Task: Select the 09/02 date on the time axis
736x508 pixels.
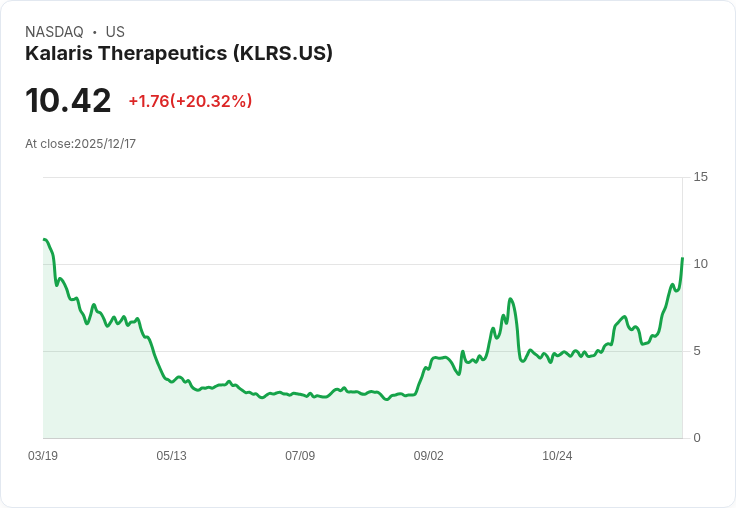Action: [x=428, y=456]
